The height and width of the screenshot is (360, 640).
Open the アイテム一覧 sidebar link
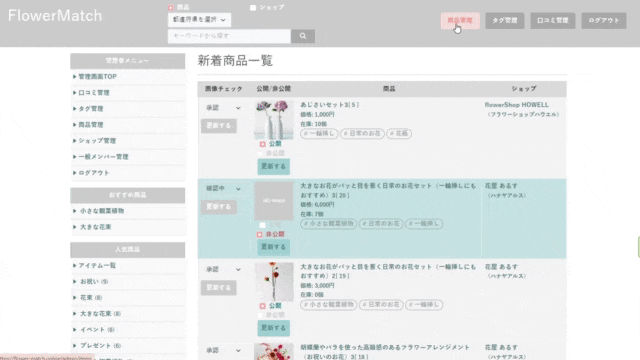97,266
